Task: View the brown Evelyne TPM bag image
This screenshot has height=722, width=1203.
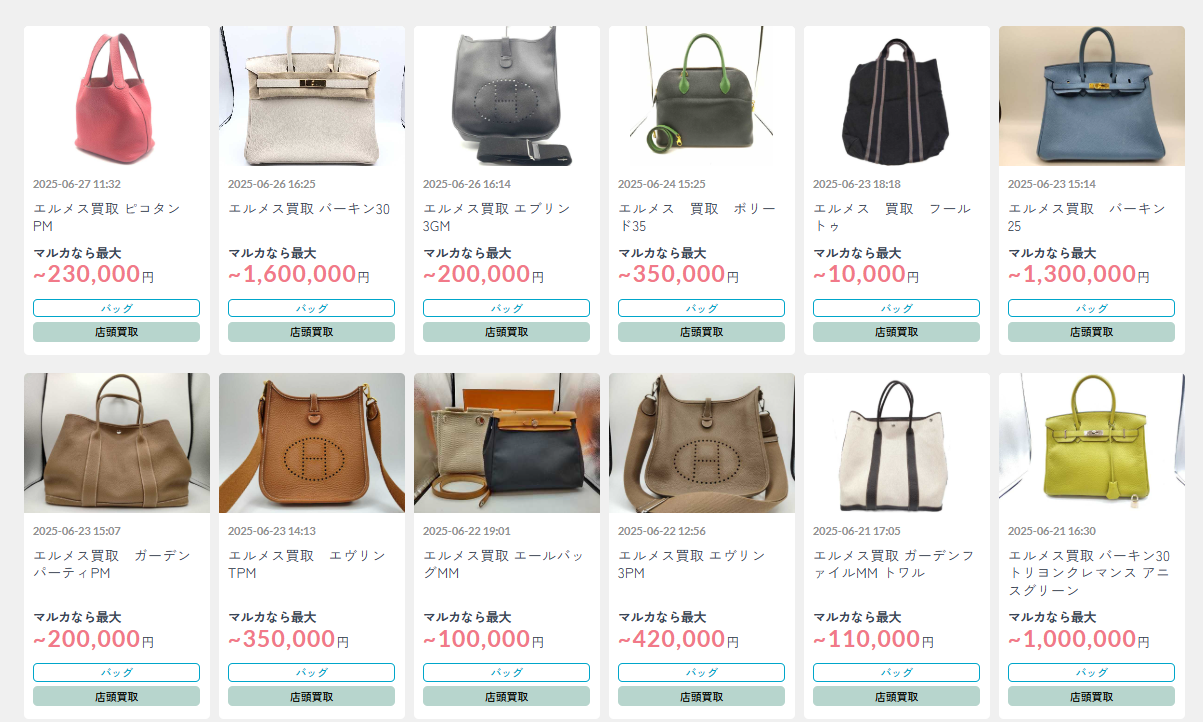Action: [312, 443]
